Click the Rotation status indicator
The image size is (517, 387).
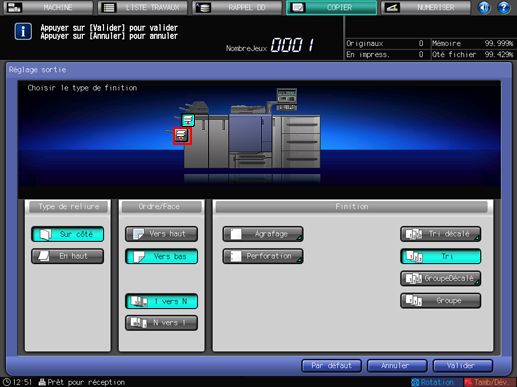(x=433, y=382)
